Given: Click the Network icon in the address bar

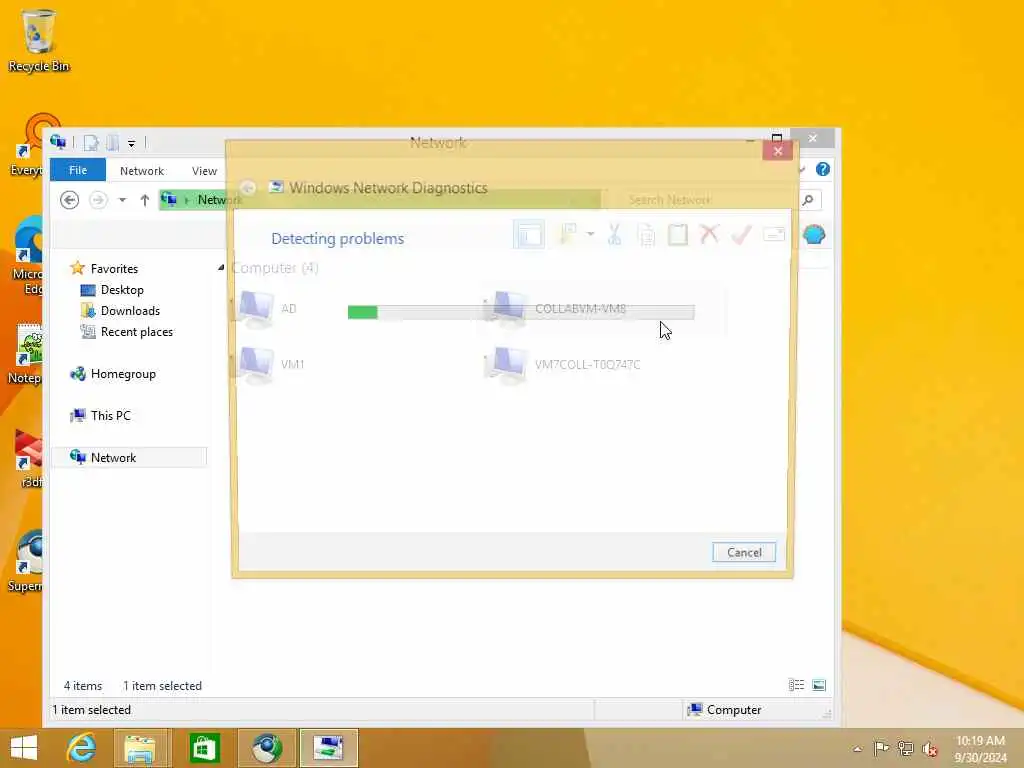Looking at the screenshot, I should coord(169,199).
